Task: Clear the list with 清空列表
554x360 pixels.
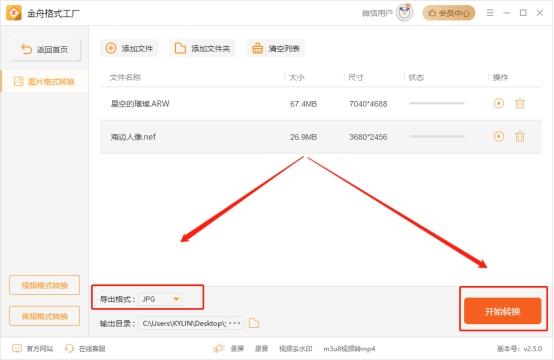Action: pos(276,48)
